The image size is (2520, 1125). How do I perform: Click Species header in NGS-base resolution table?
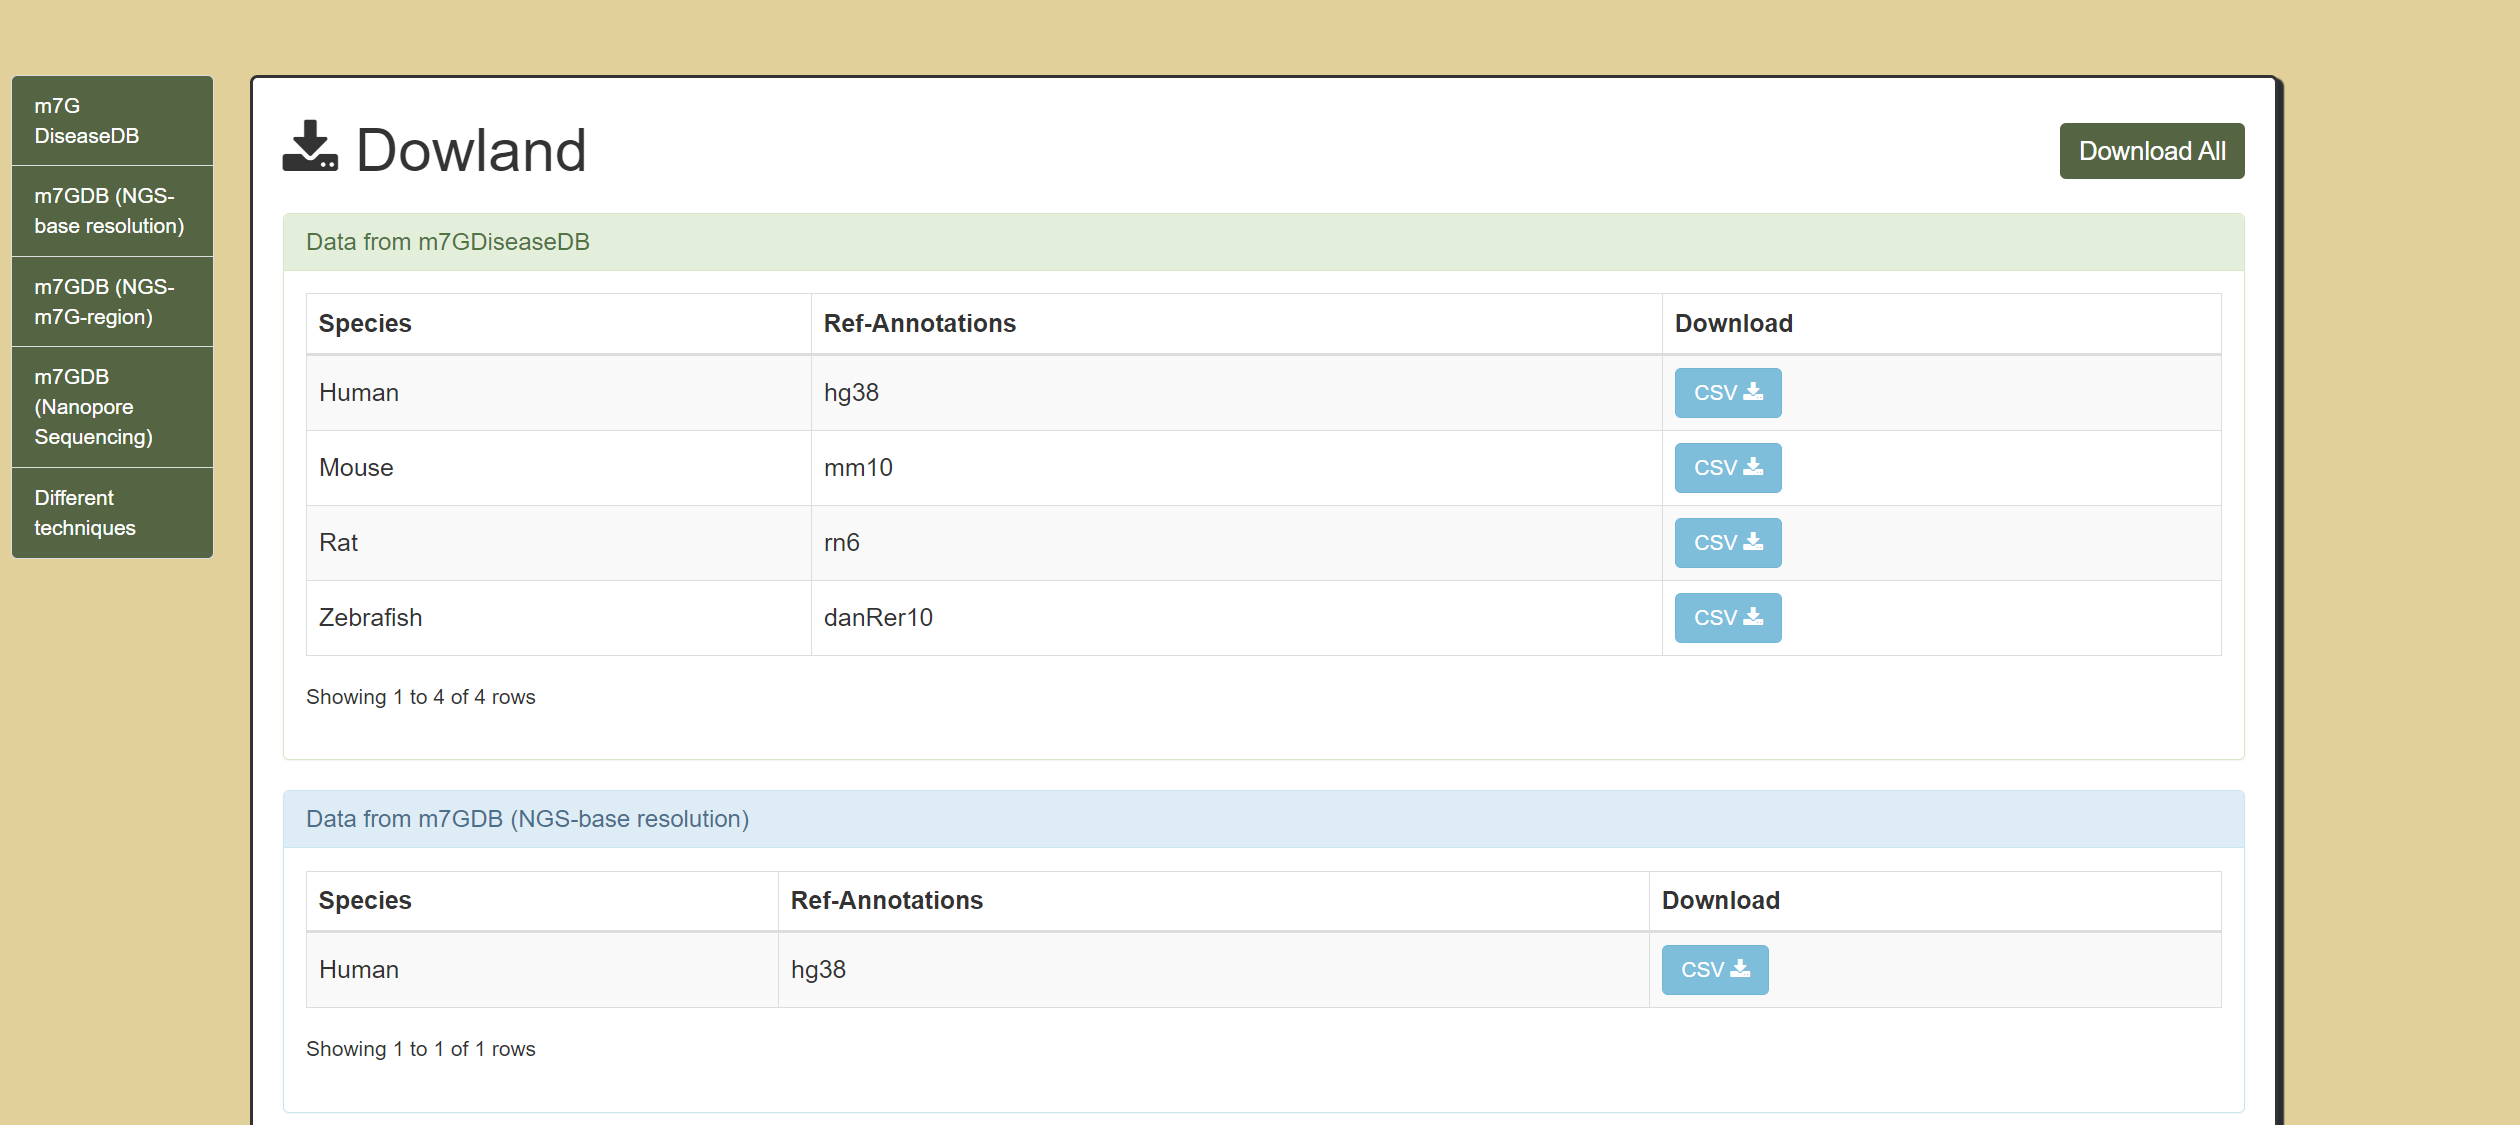click(542, 901)
